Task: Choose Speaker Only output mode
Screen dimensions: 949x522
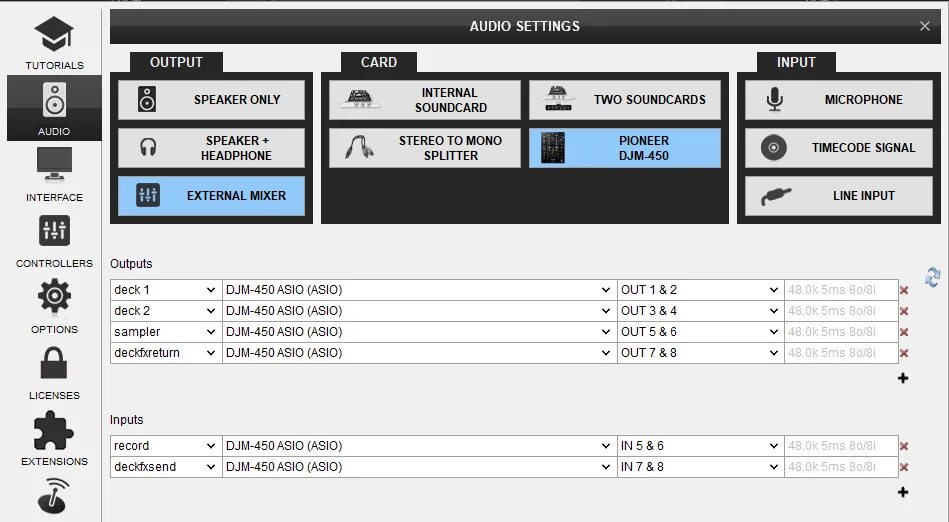Action: click(211, 100)
